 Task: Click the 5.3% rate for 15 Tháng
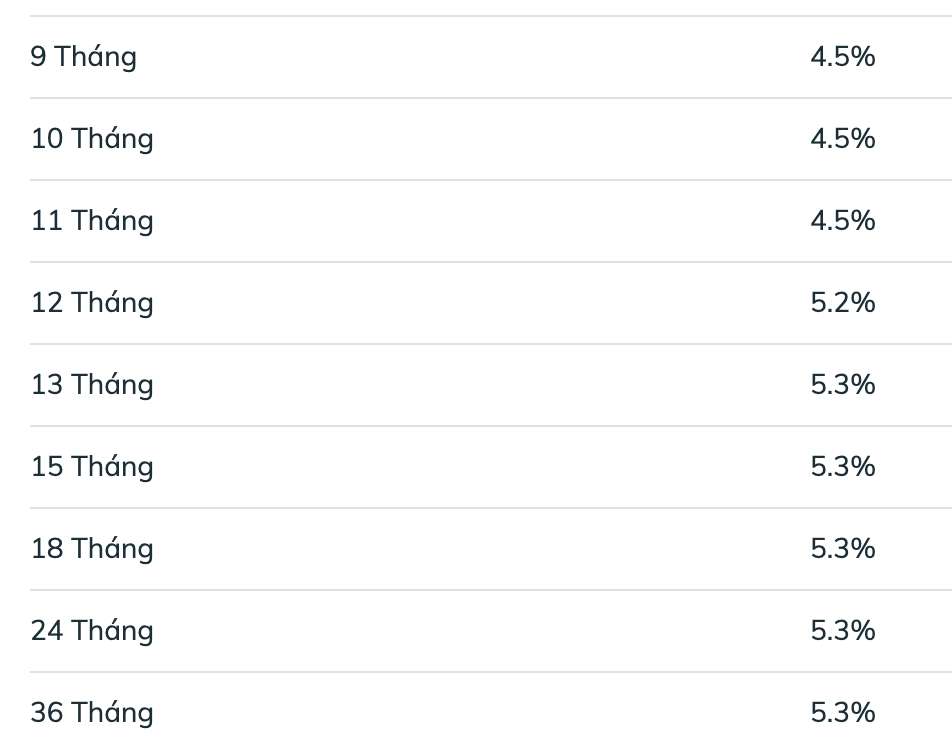pyautogui.click(x=842, y=467)
